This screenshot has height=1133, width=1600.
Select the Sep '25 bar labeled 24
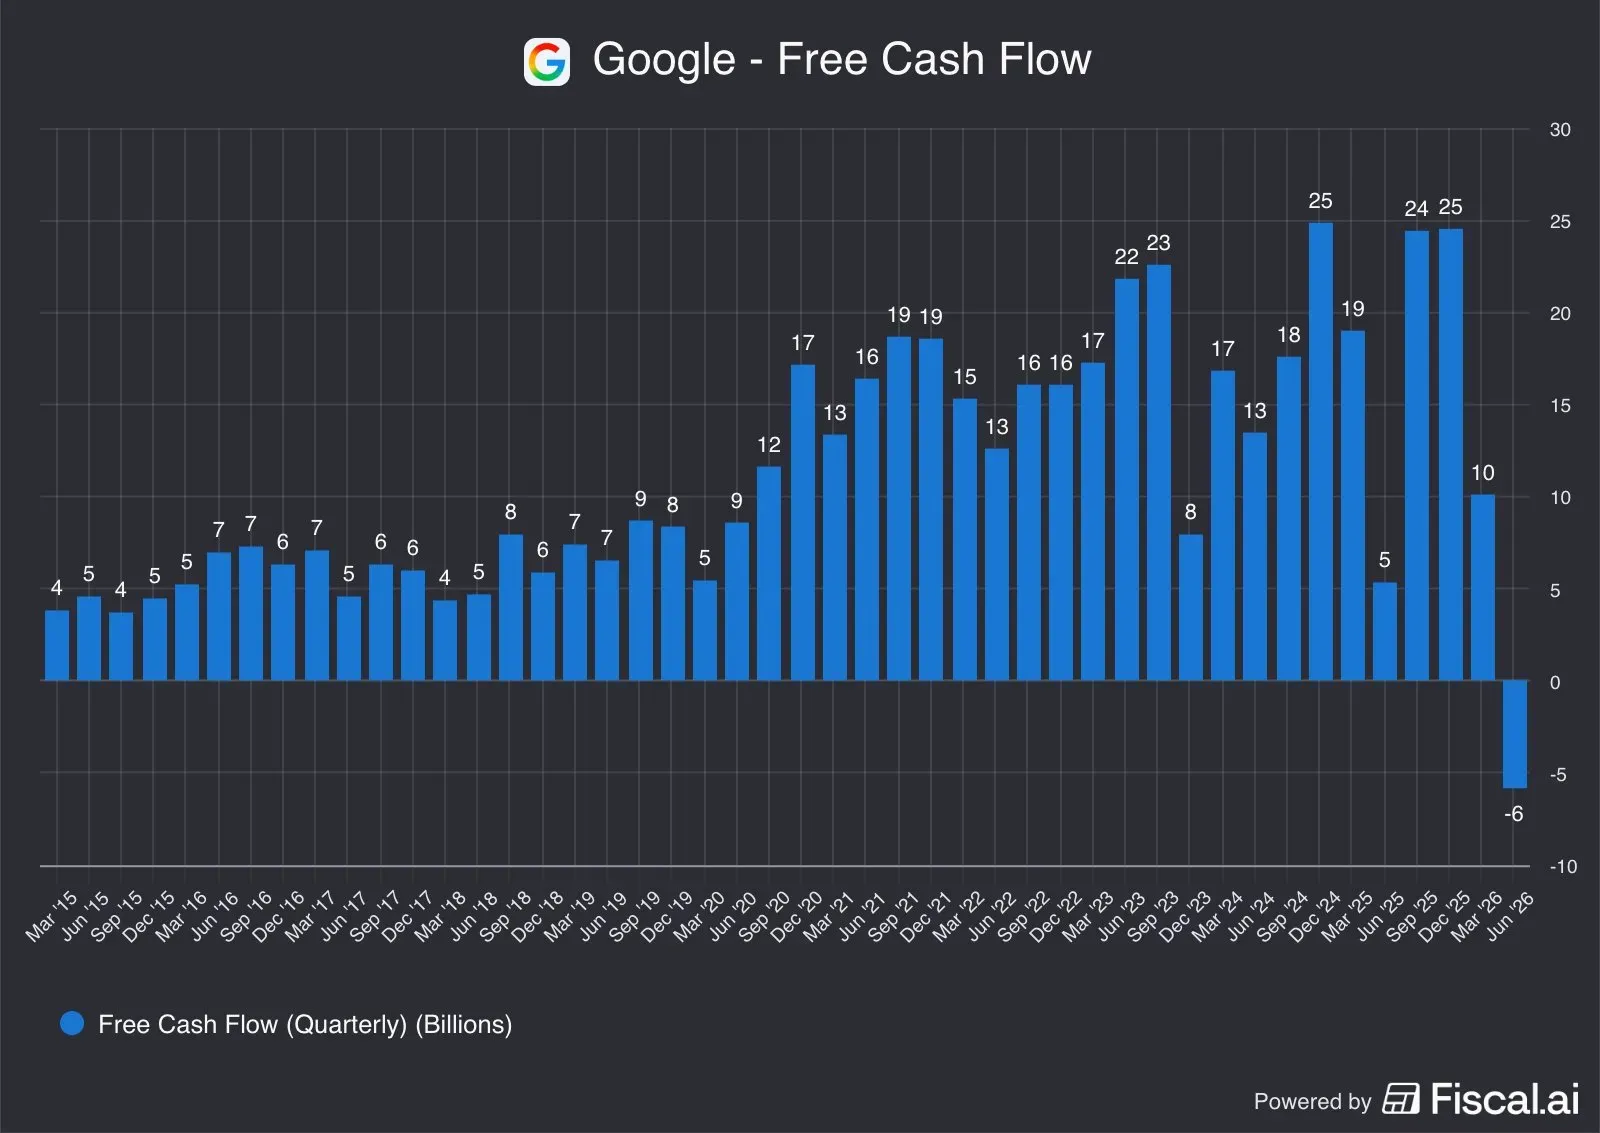(x=1417, y=456)
